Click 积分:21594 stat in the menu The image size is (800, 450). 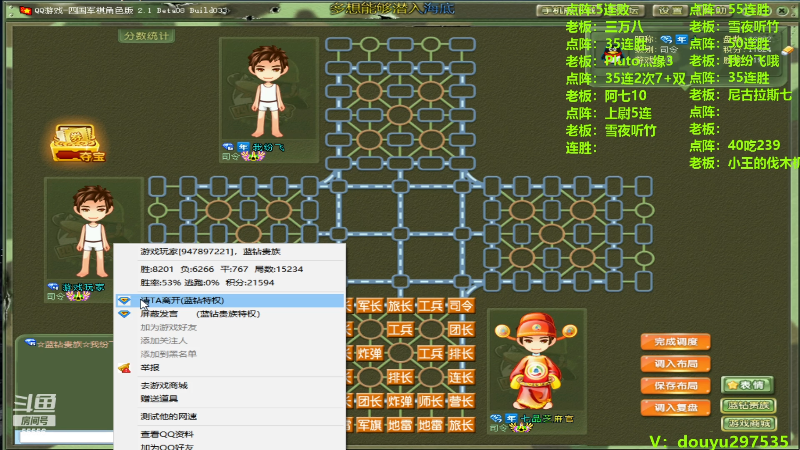(x=252, y=282)
